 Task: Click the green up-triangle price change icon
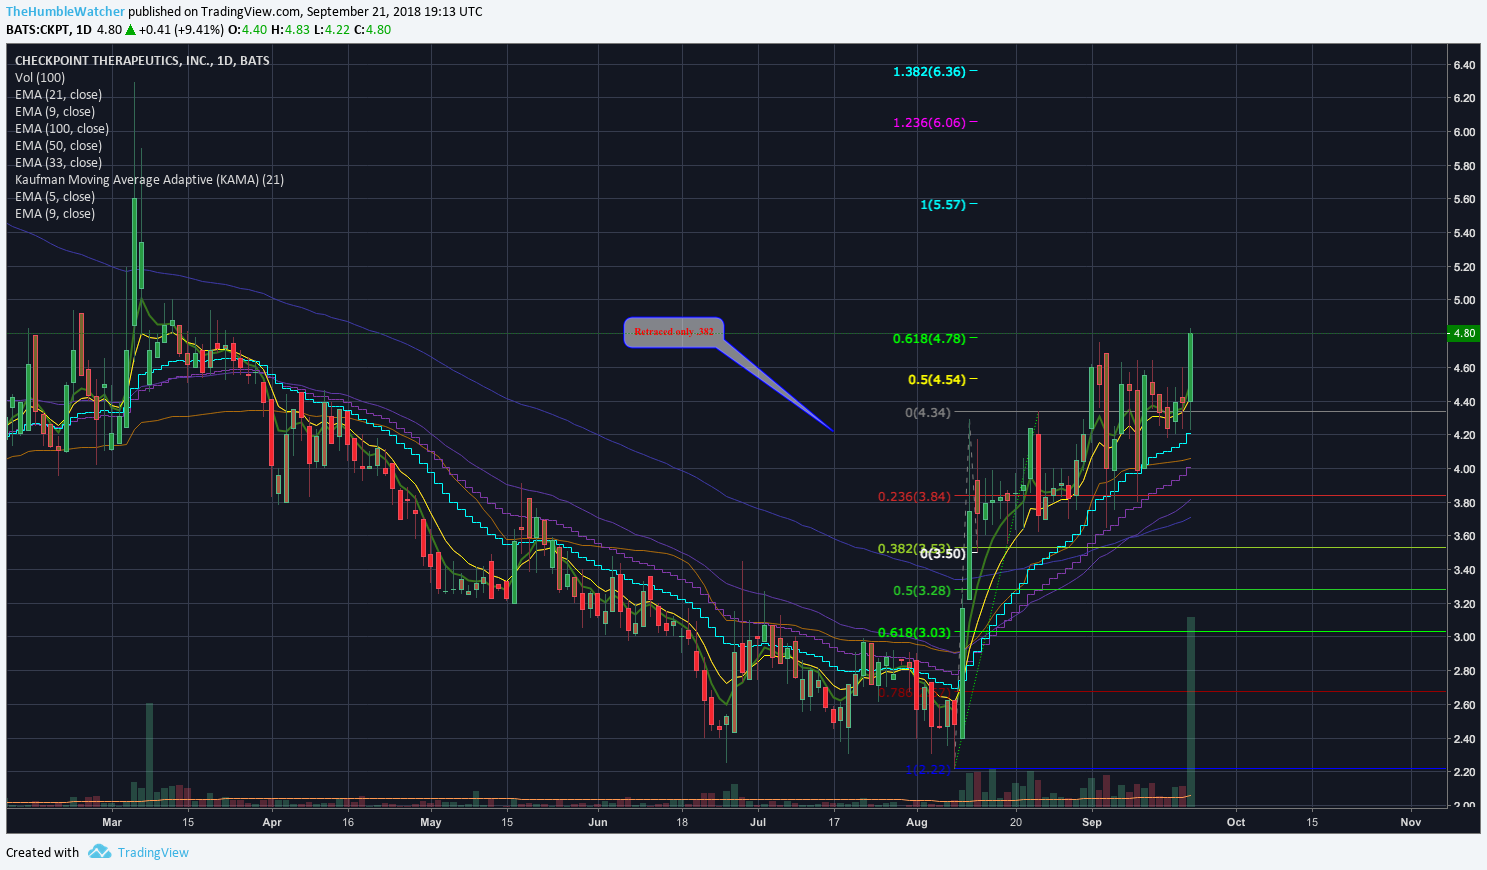pos(130,30)
